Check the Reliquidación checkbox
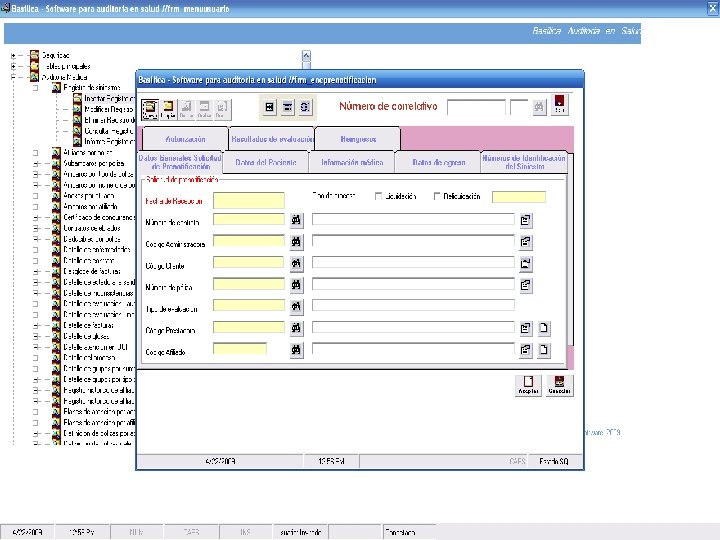 [437, 196]
